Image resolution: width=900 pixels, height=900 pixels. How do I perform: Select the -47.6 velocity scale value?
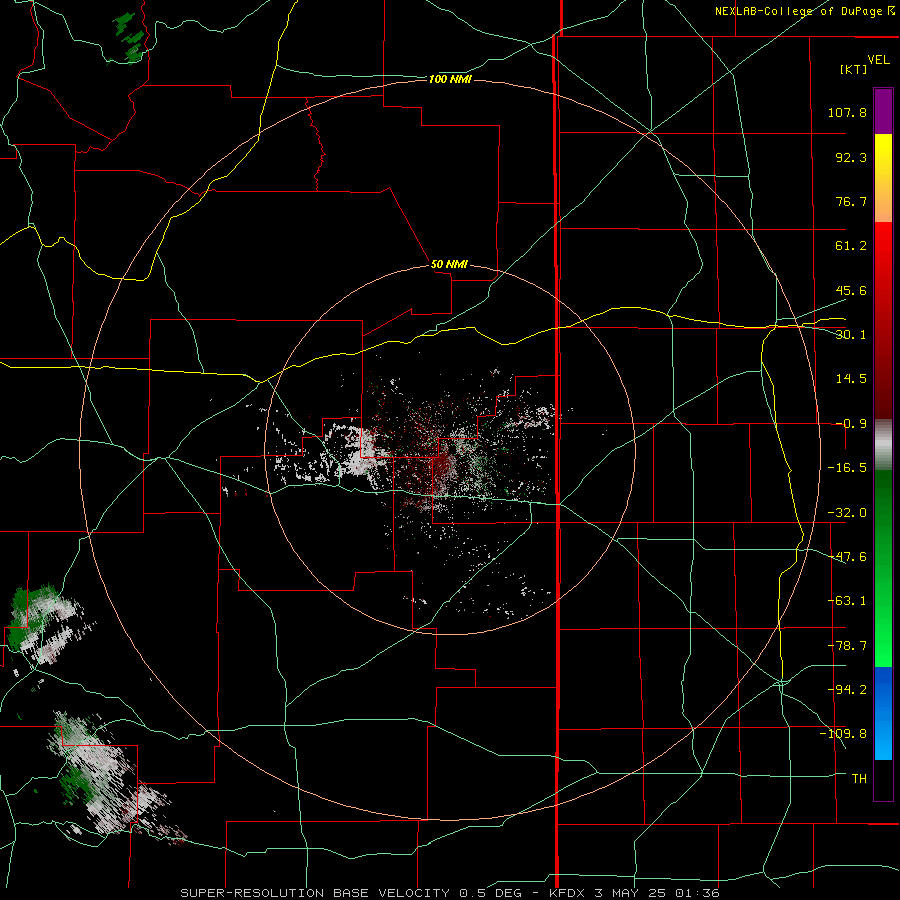[847, 557]
